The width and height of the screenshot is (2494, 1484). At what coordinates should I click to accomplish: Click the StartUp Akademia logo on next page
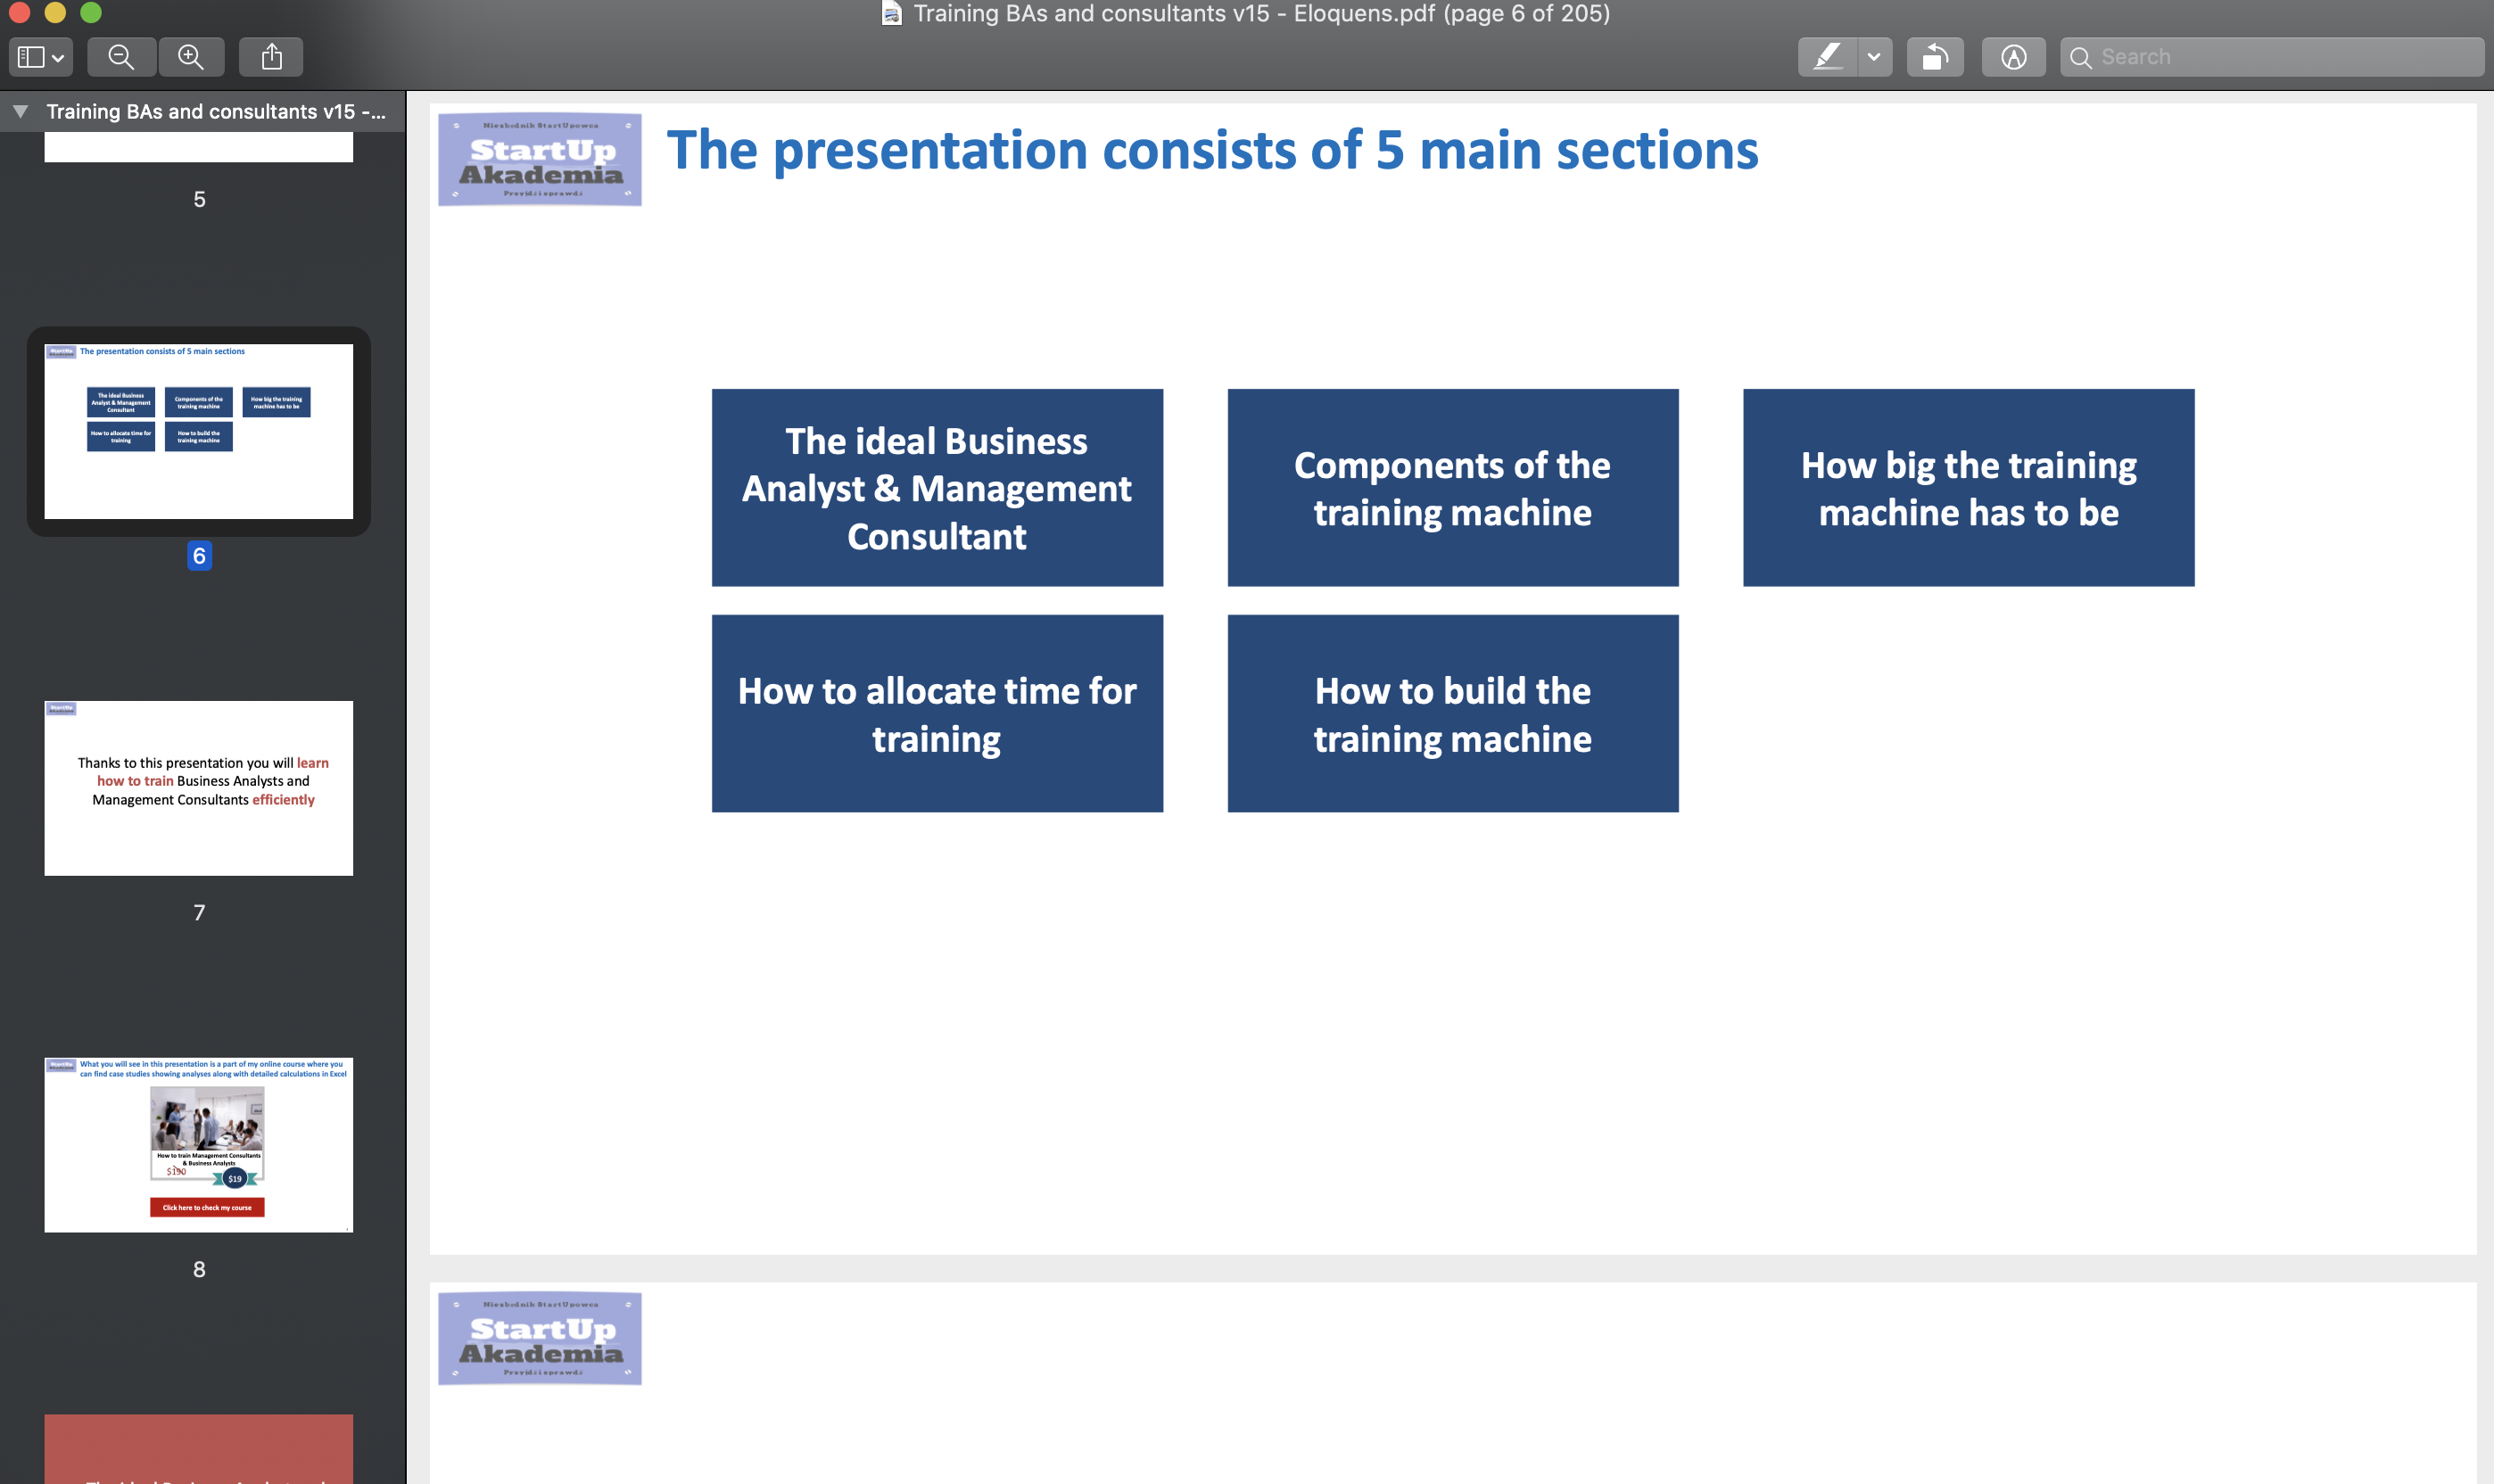click(x=540, y=1338)
